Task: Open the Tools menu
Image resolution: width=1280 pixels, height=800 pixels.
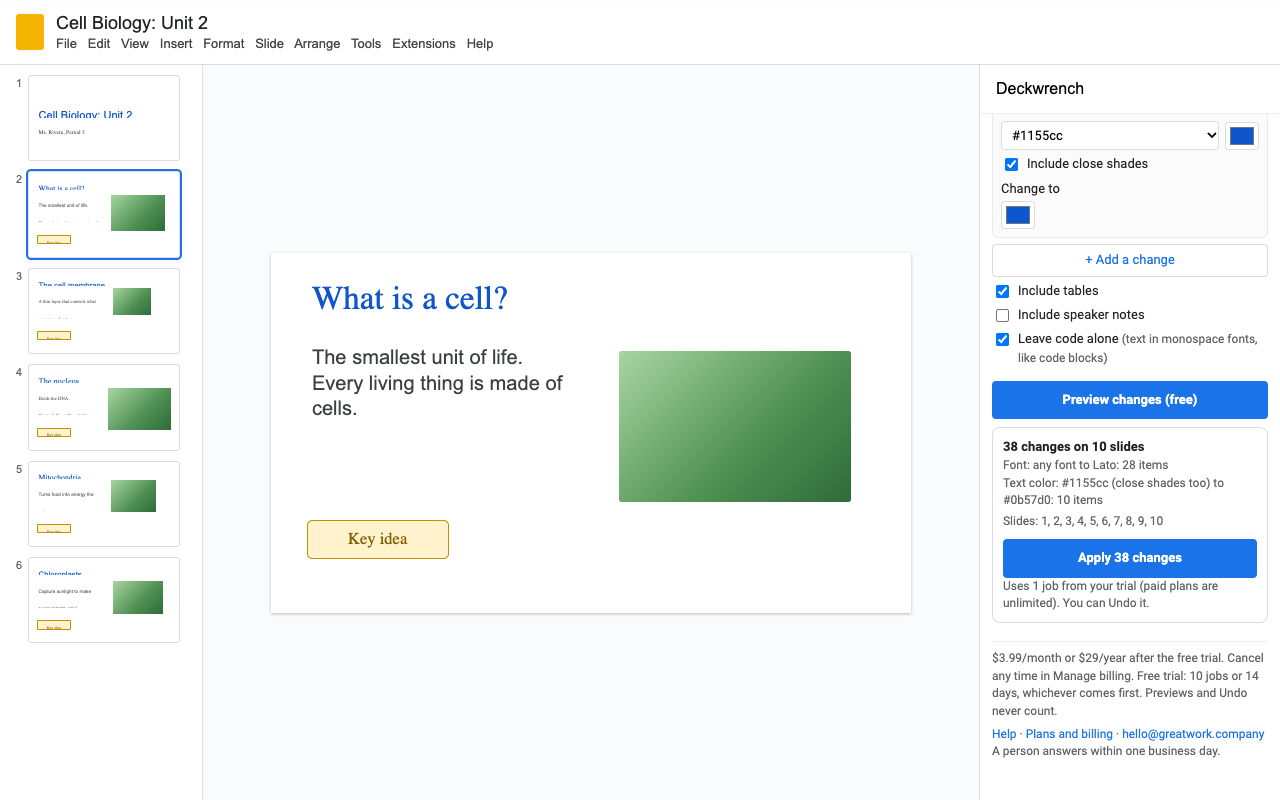Action: pyautogui.click(x=366, y=44)
